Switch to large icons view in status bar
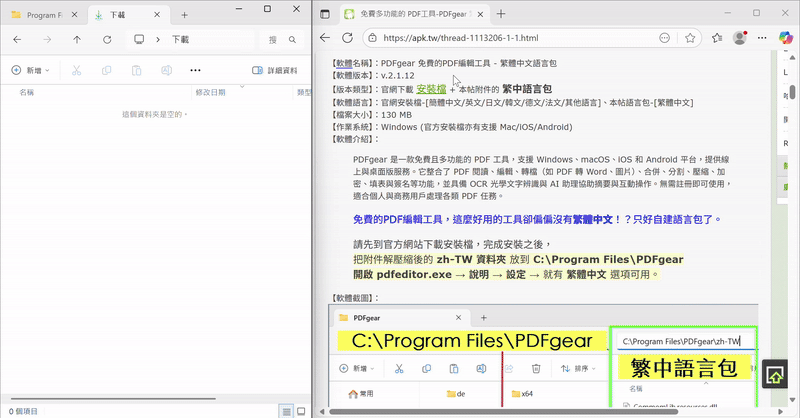Screen dimensions: 800x418 pos(301,411)
